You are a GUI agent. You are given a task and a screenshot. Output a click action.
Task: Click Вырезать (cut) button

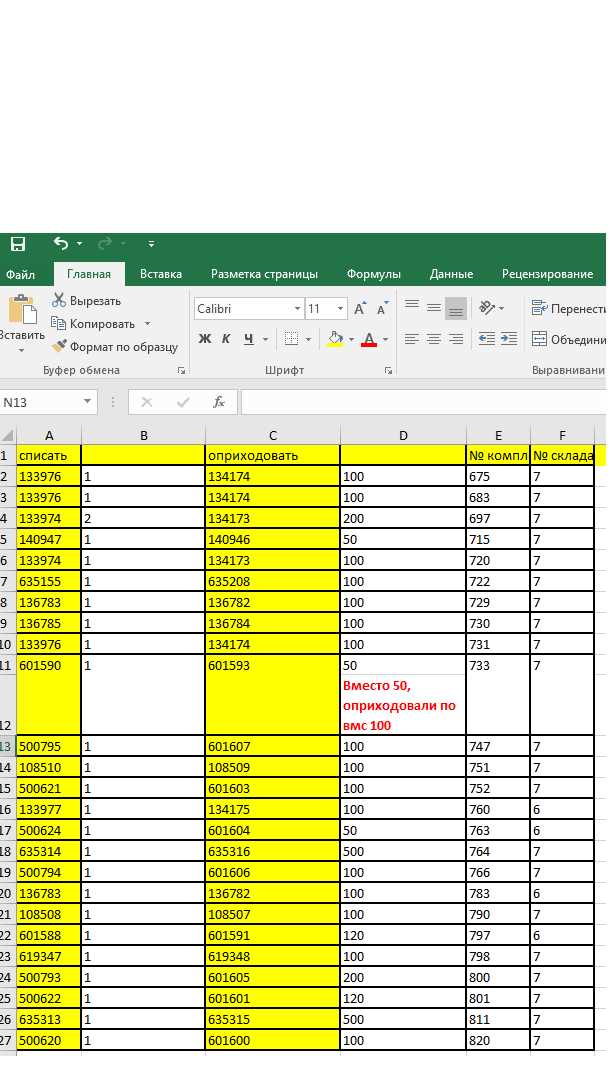coord(86,301)
